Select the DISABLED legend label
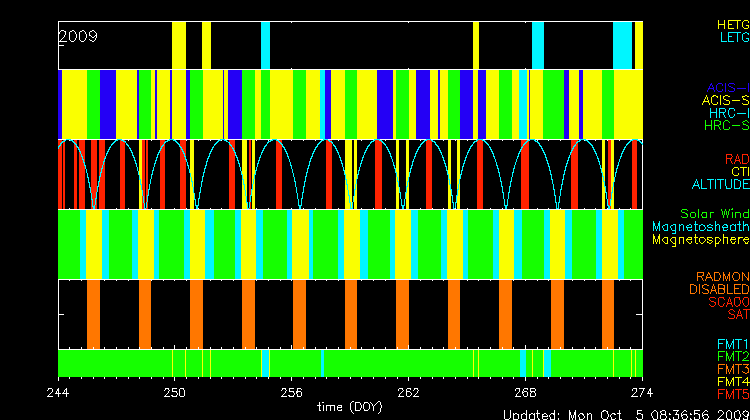750x420 pixels. [717, 289]
